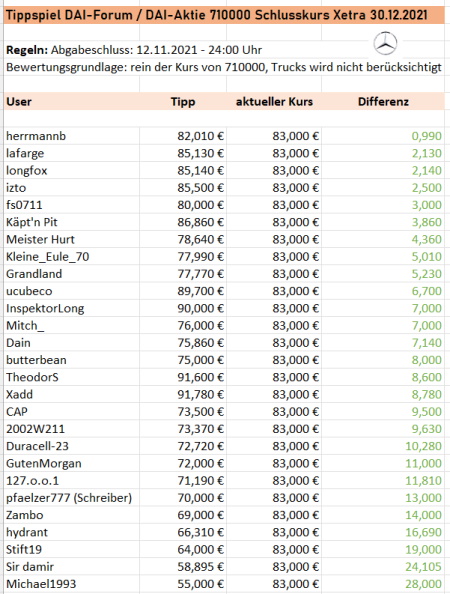This screenshot has width=450, height=594.
Task: Select the difference value '2,140'
Action: (427, 170)
